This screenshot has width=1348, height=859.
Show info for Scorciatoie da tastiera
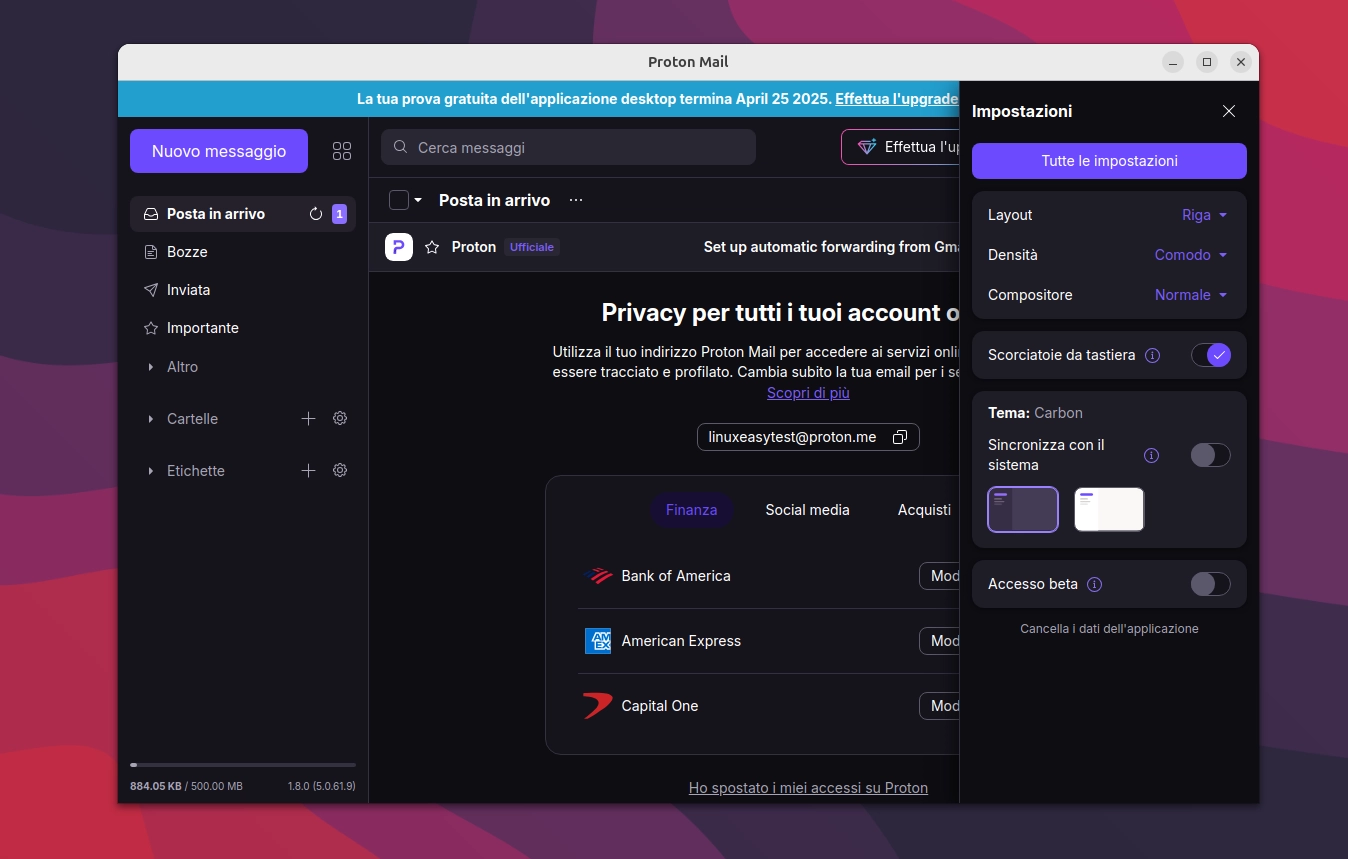tap(1152, 355)
